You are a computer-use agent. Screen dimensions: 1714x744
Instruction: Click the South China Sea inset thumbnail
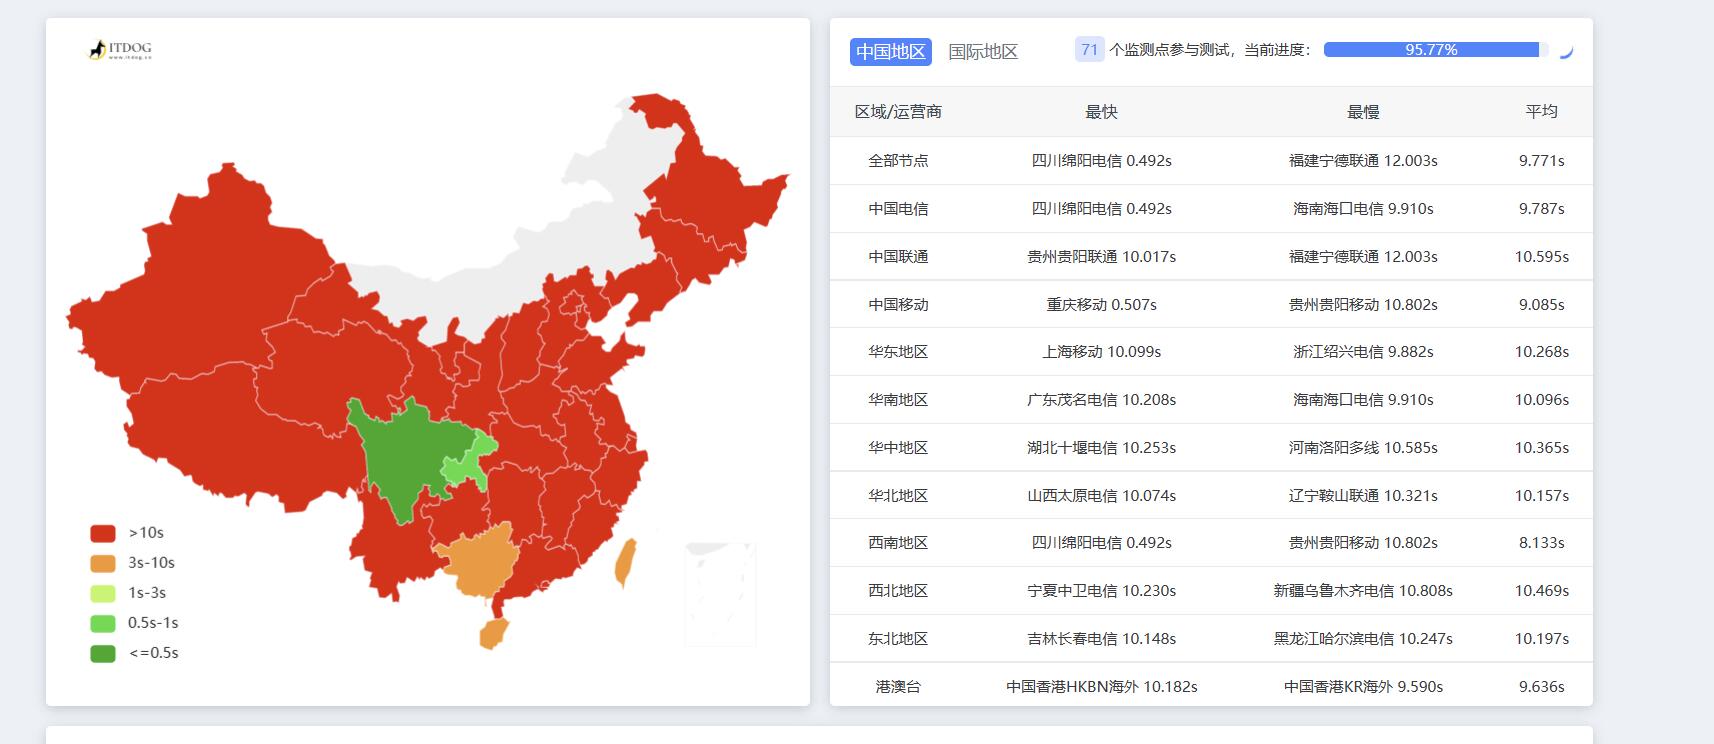pos(720,593)
